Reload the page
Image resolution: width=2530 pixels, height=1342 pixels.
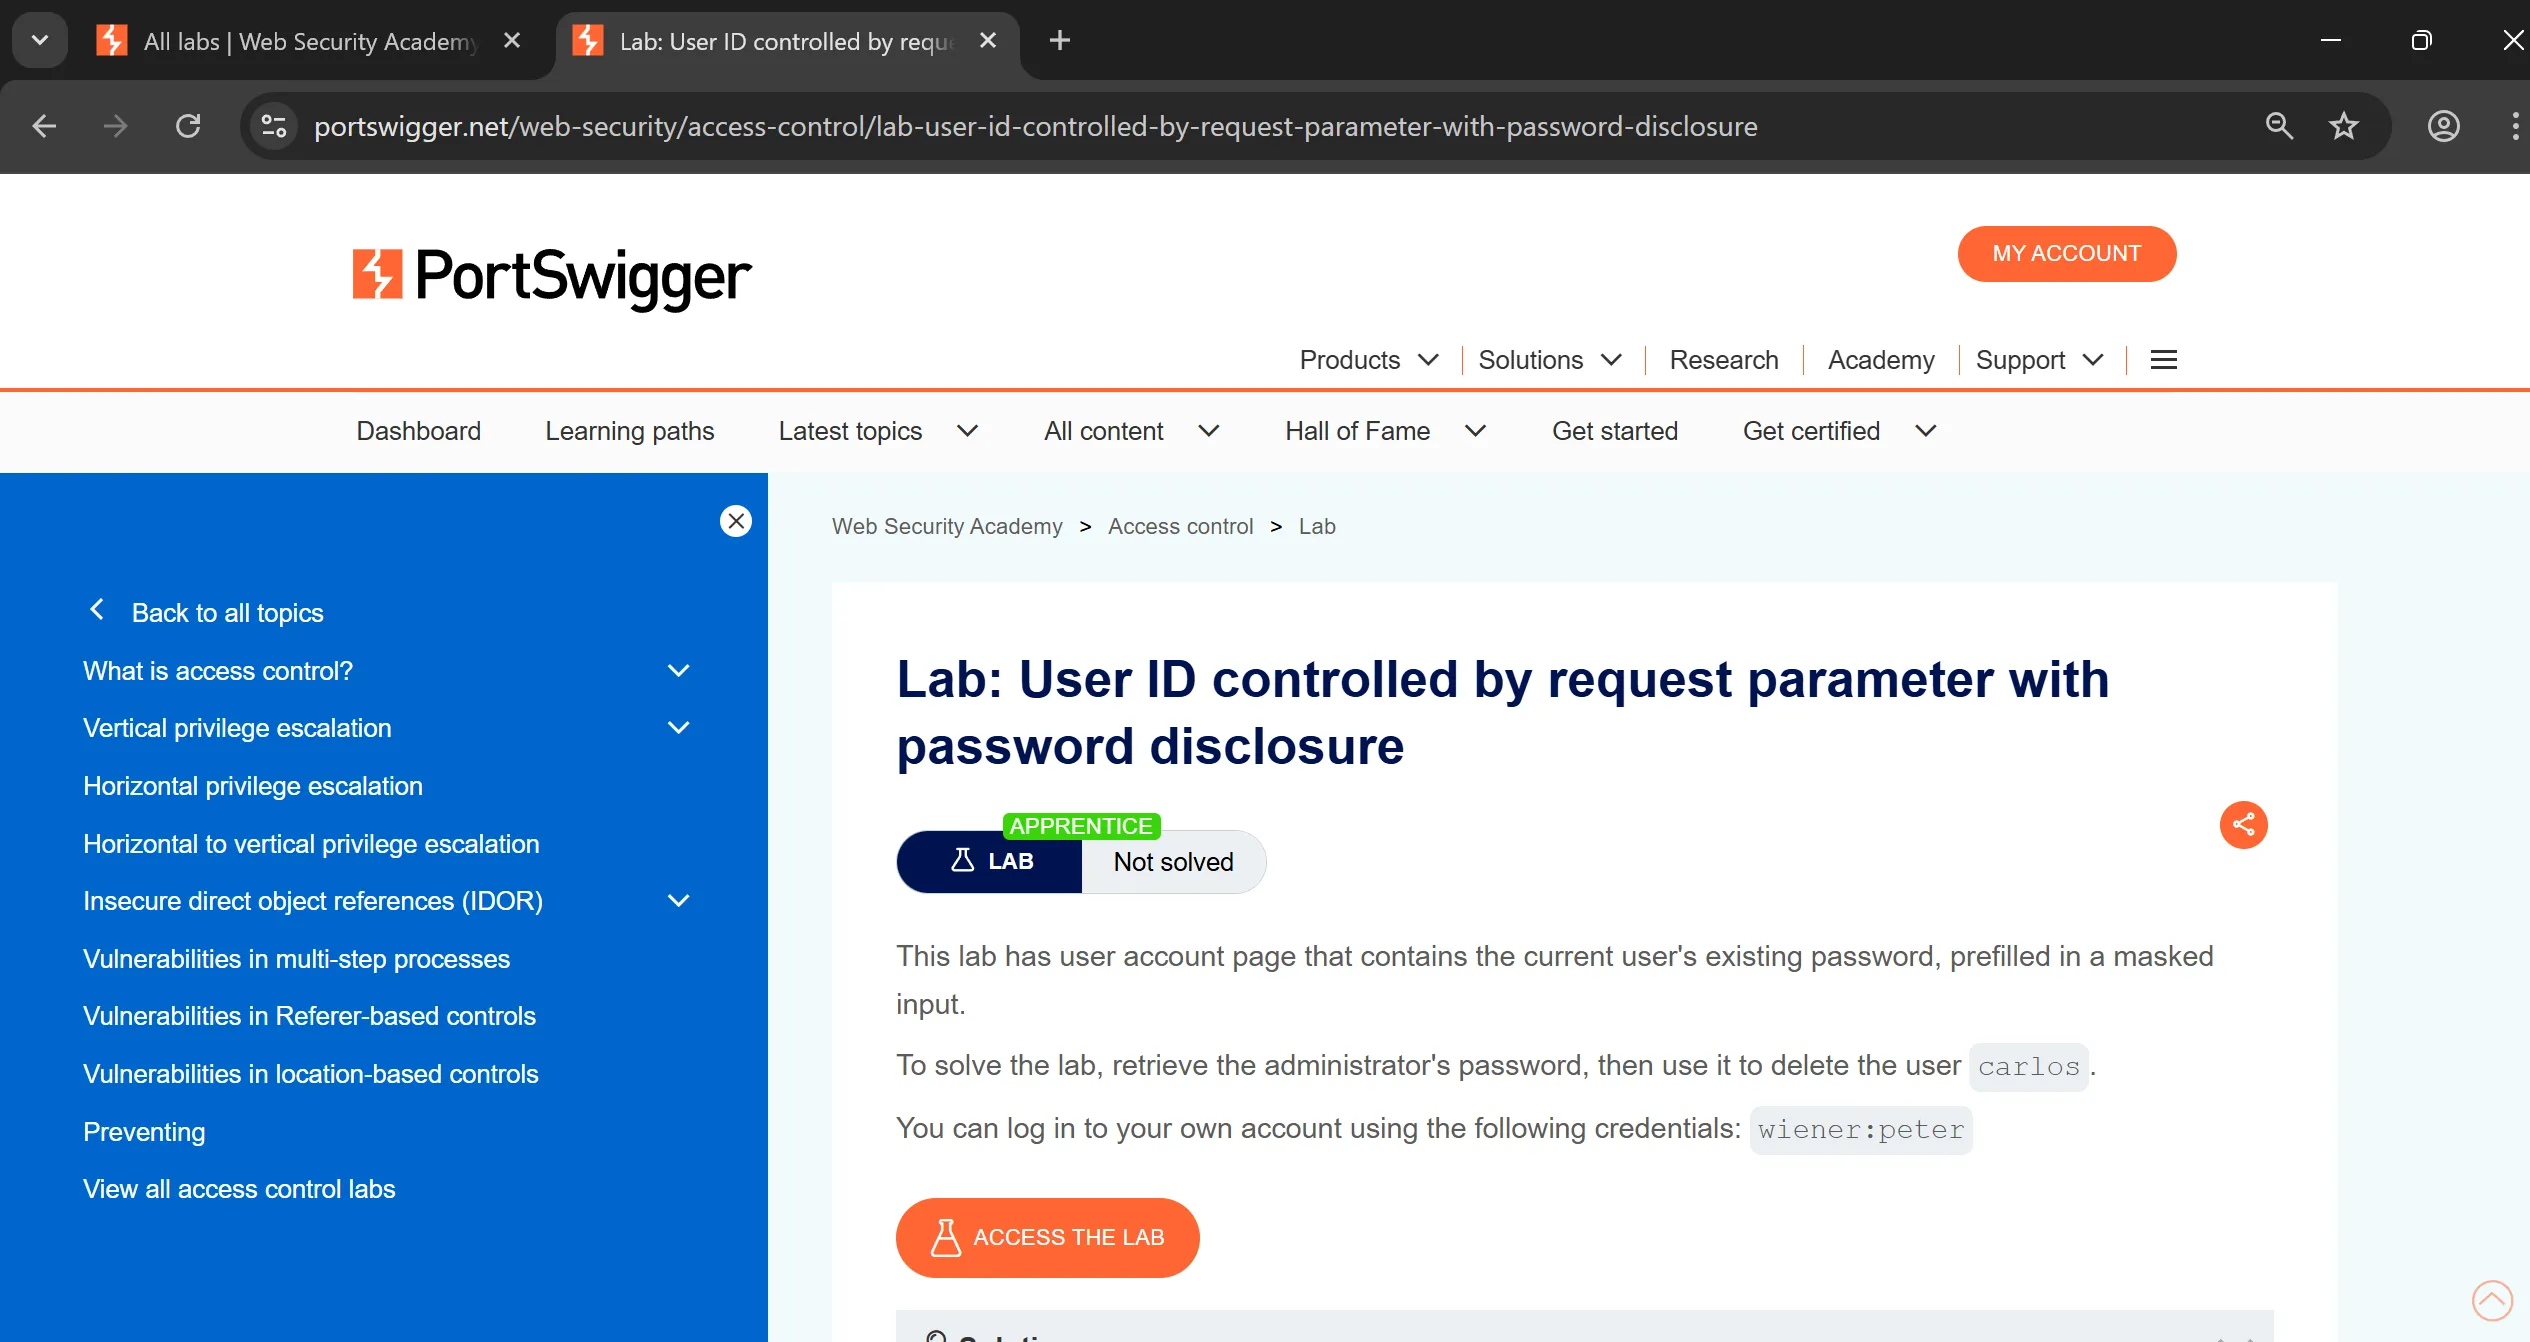[188, 126]
